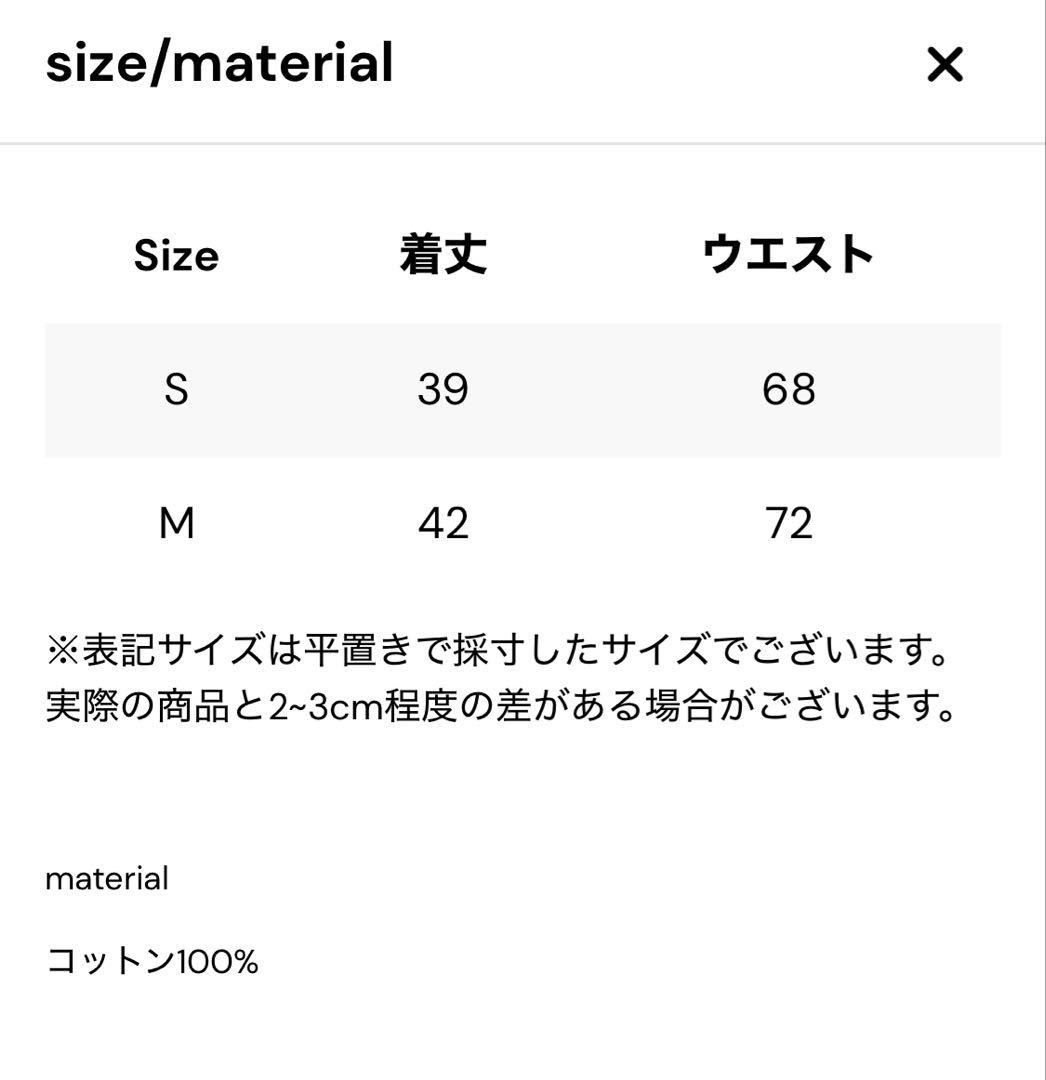Click the S cell in the Size column
Viewport: 1046px width, 1080px height.
click(x=177, y=390)
